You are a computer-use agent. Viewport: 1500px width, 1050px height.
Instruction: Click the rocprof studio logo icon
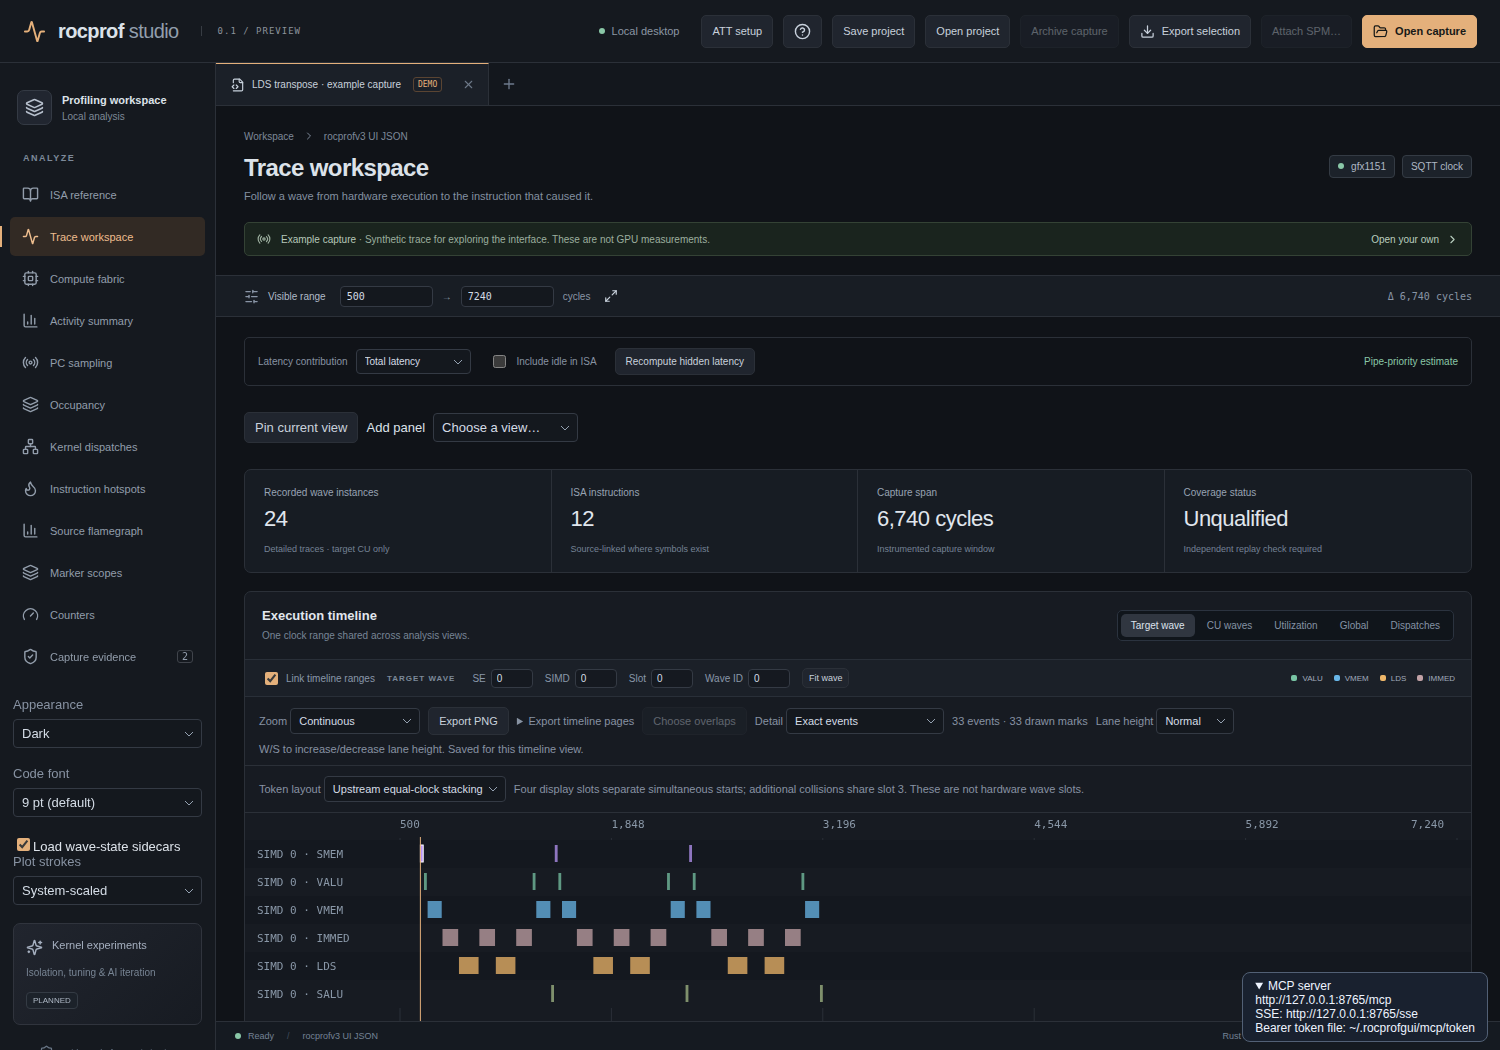[x=34, y=31]
